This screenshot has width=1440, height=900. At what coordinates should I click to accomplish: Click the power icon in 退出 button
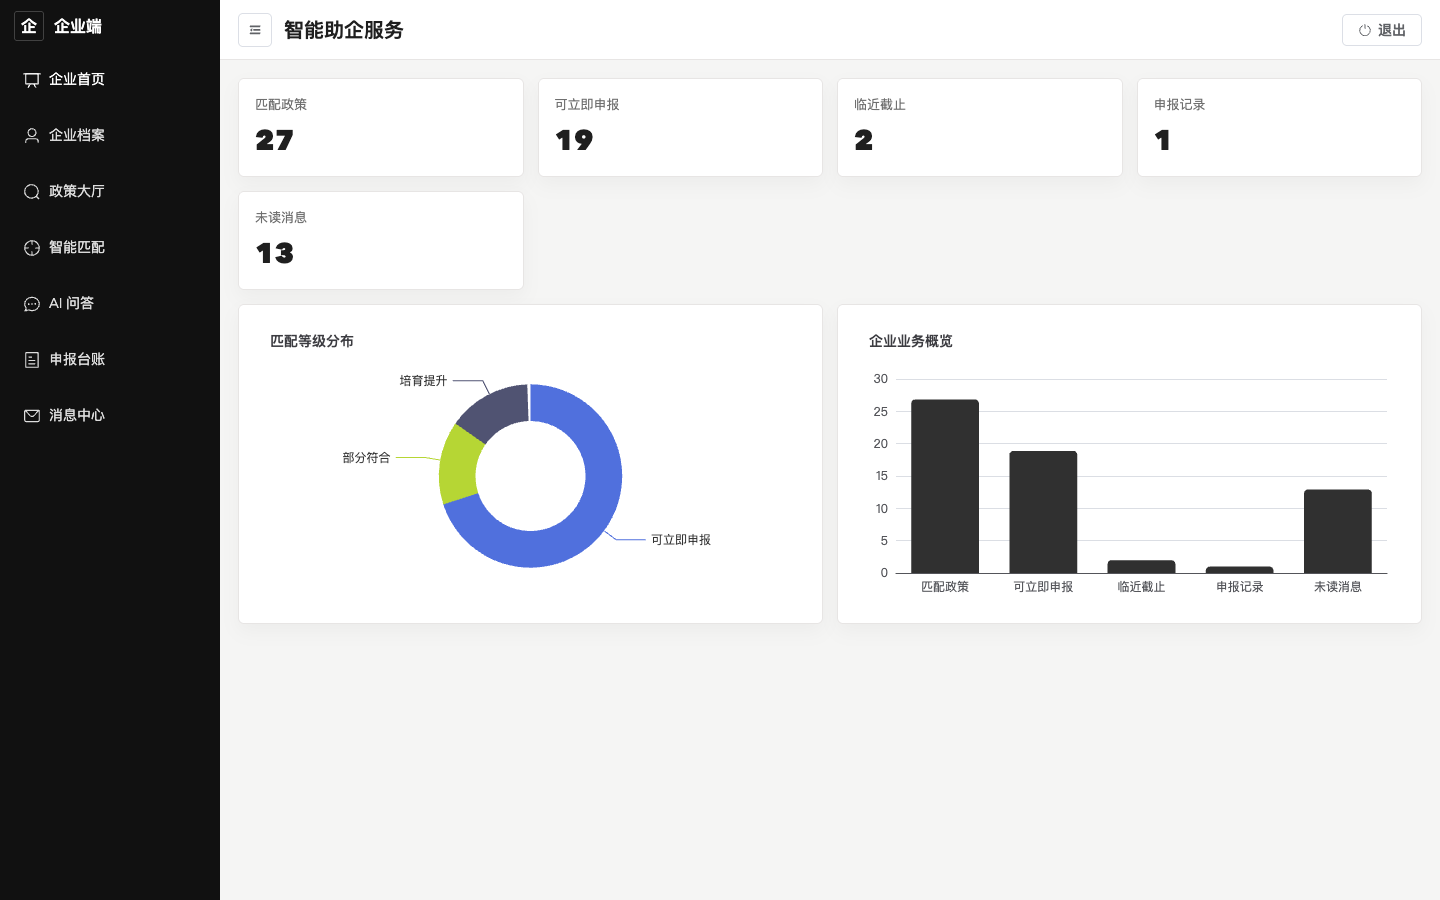(x=1364, y=31)
